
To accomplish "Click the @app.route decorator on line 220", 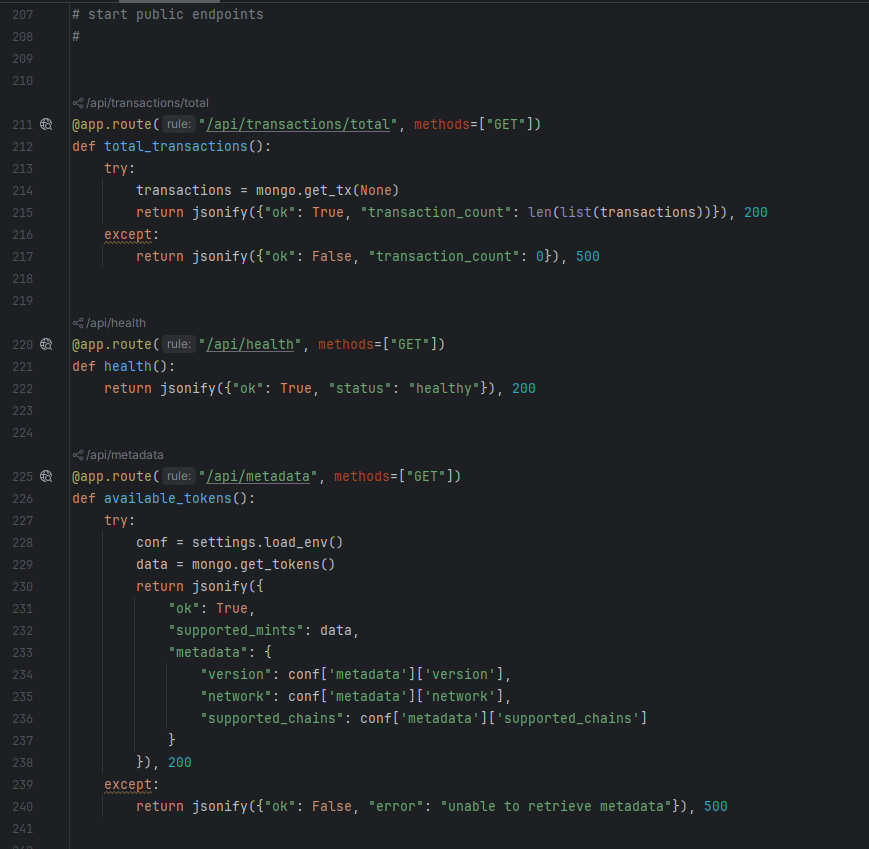I will [112, 344].
